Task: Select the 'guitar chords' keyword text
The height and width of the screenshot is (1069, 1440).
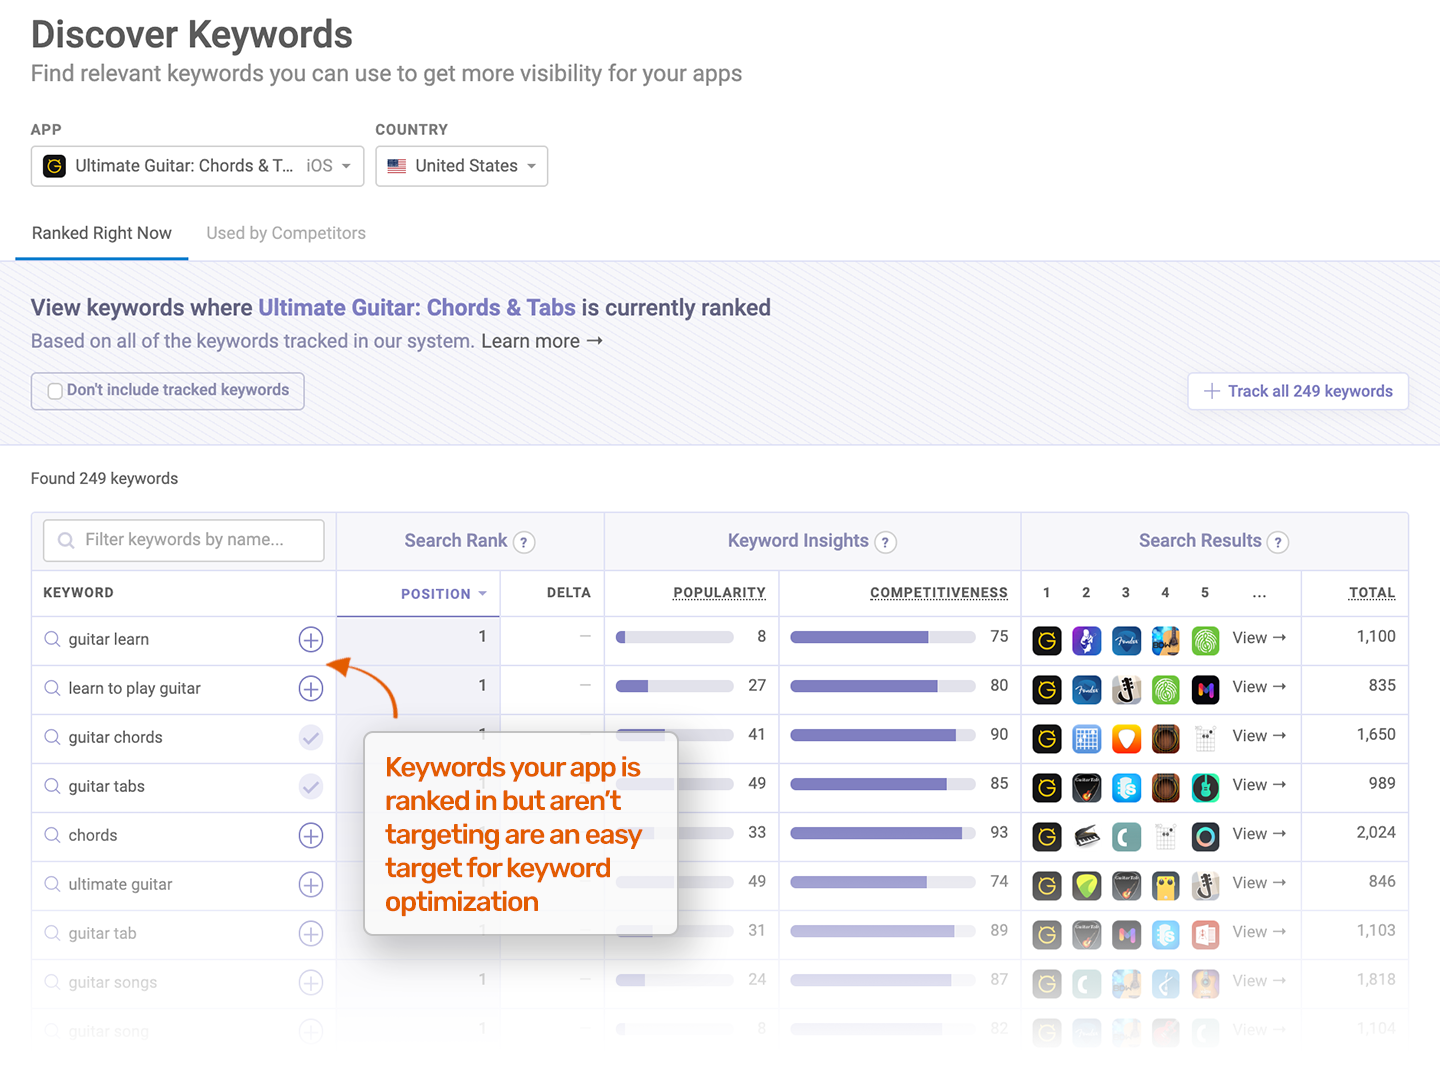Action: 115,738
